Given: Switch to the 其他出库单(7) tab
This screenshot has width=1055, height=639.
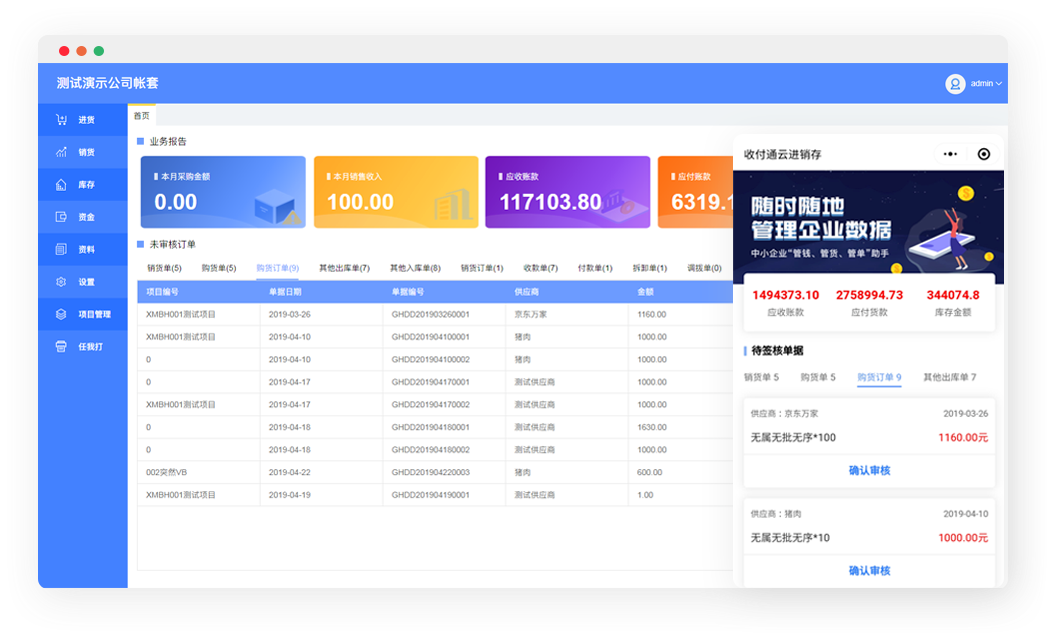Looking at the screenshot, I should [x=344, y=268].
